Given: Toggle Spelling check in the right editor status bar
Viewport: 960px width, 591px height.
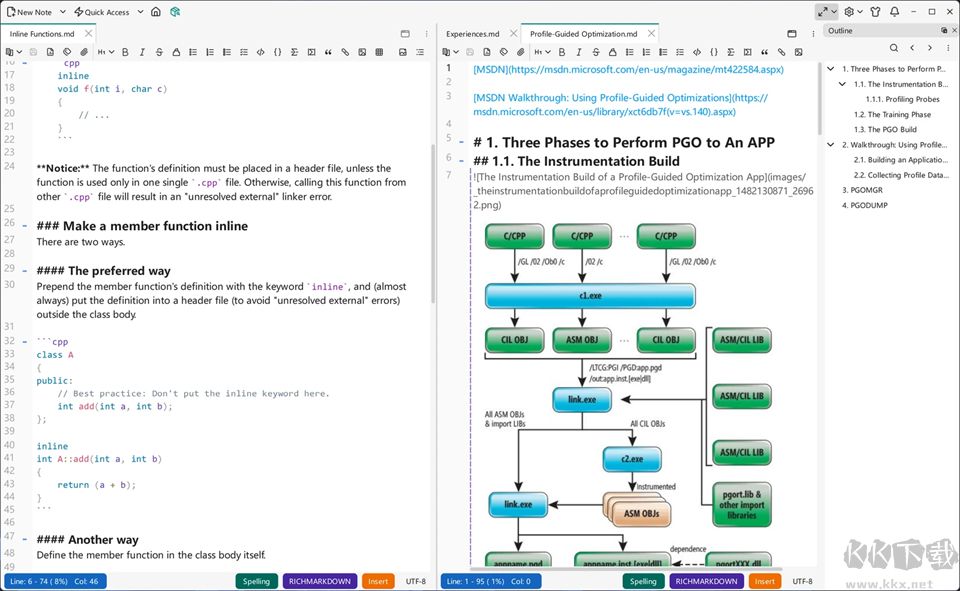Looking at the screenshot, I should click(x=643, y=581).
